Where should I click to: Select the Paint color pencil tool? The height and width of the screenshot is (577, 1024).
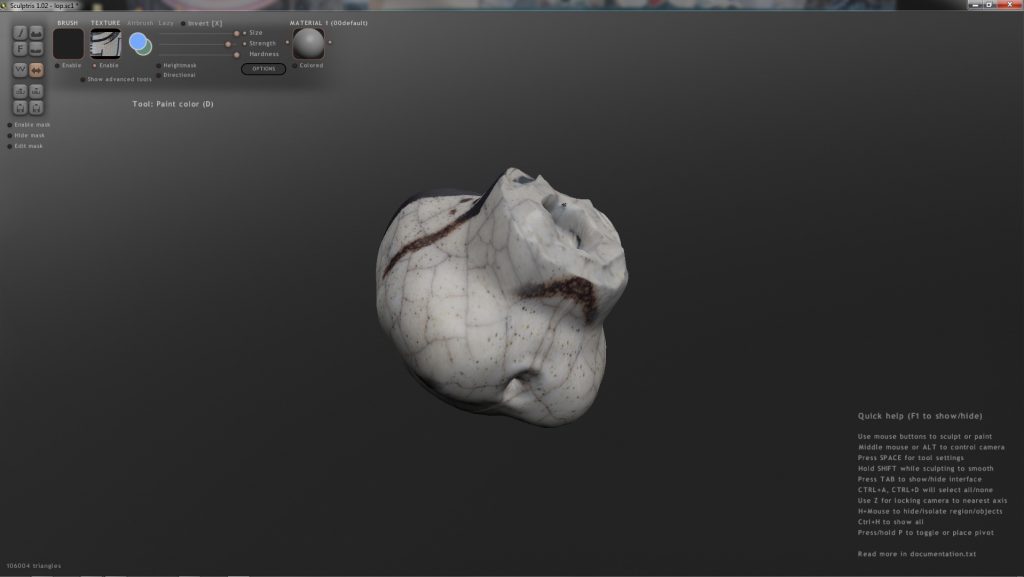(20, 32)
